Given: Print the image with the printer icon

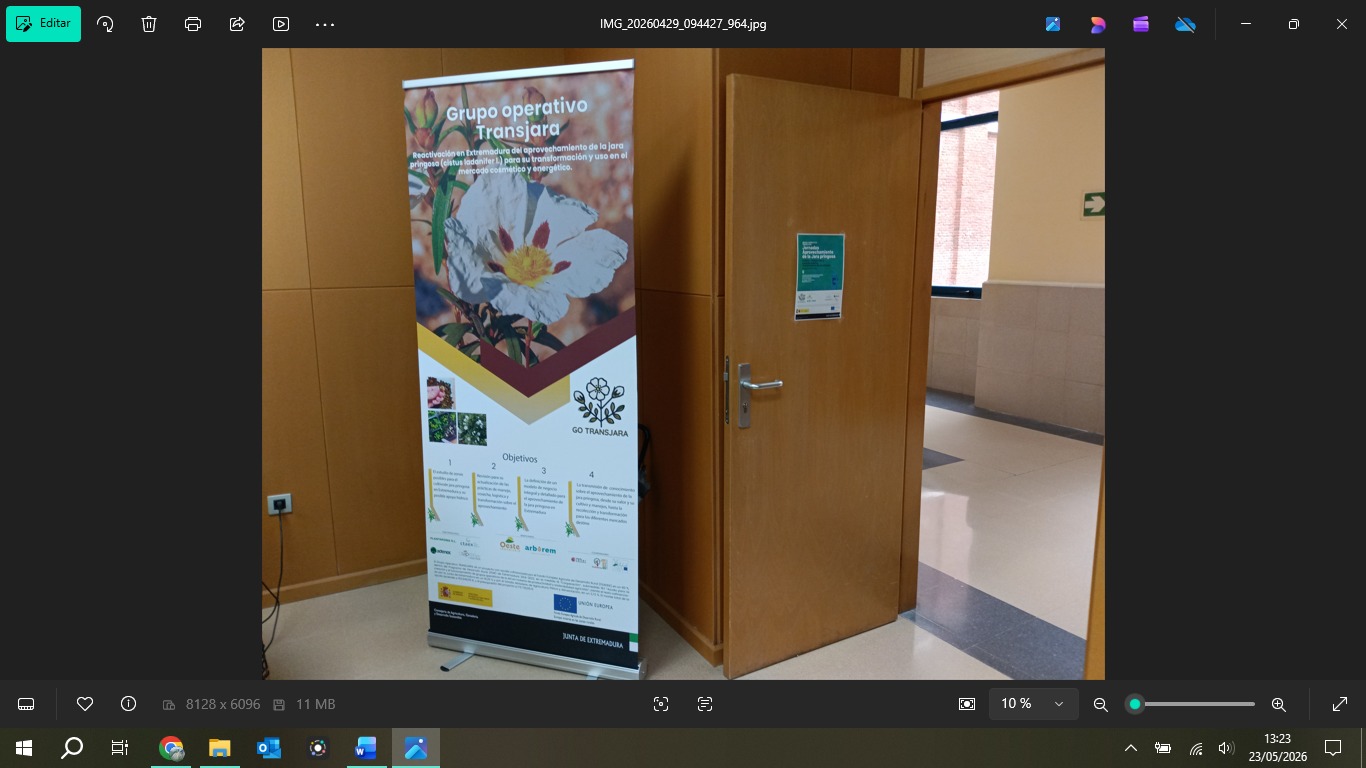Looking at the screenshot, I should (x=193, y=24).
